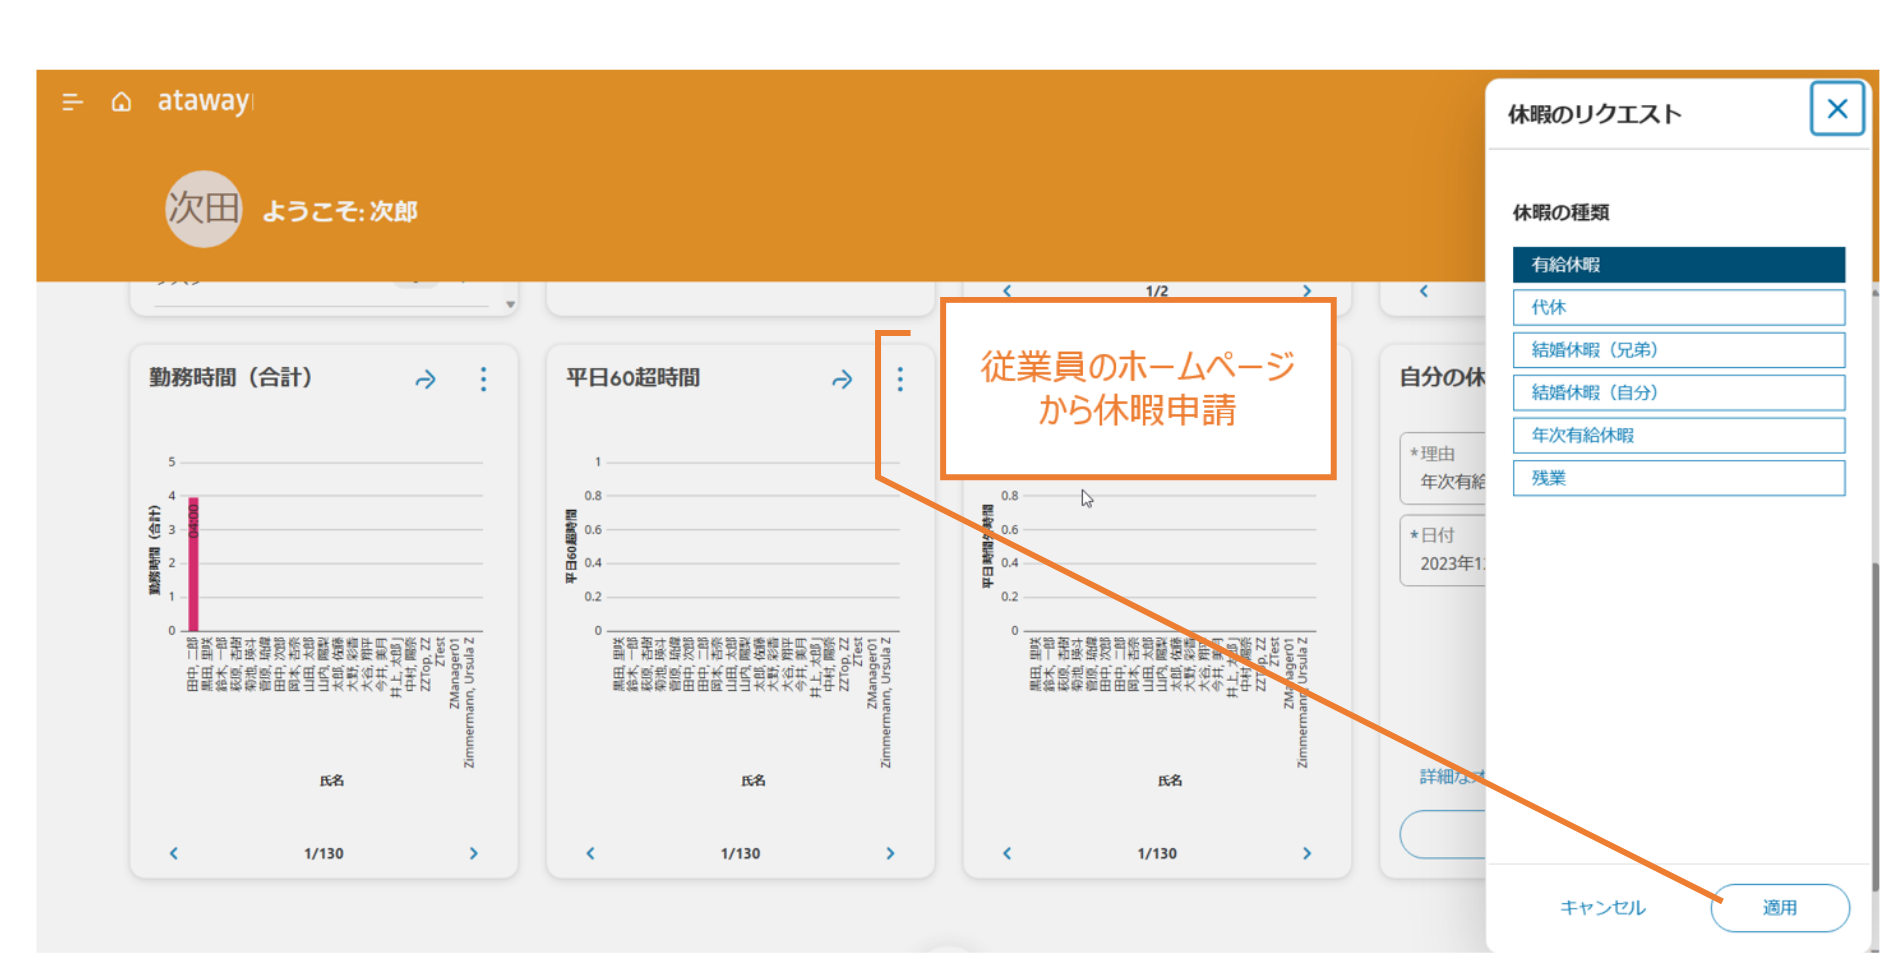Viewport: 1891px width, 976px height.
Task: Click the pink bar in 勤務時間 chart
Action: pos(193,563)
